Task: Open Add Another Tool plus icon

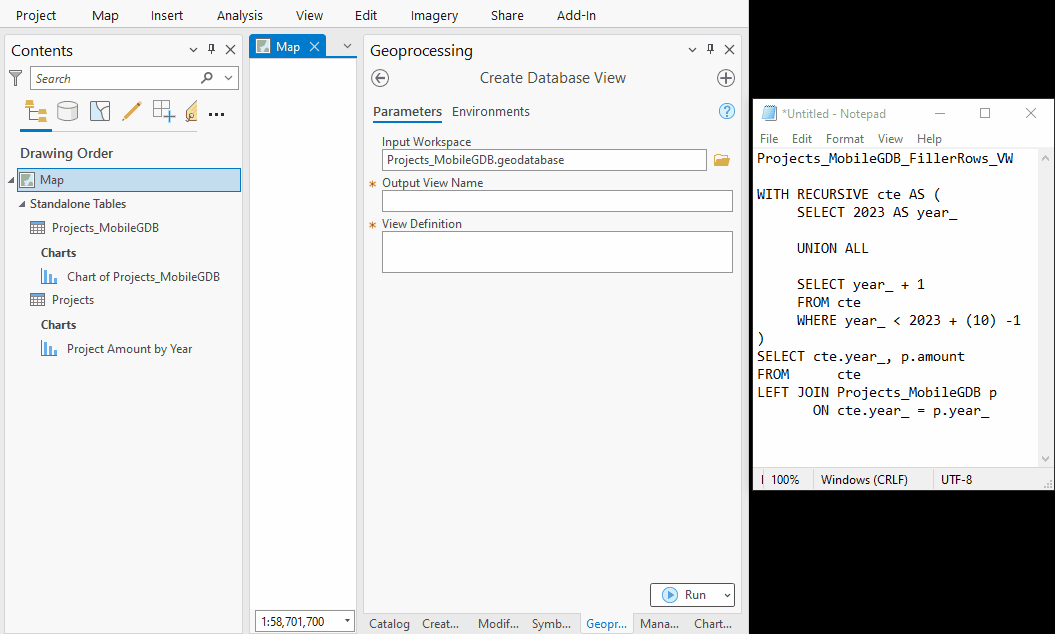Action: click(726, 77)
